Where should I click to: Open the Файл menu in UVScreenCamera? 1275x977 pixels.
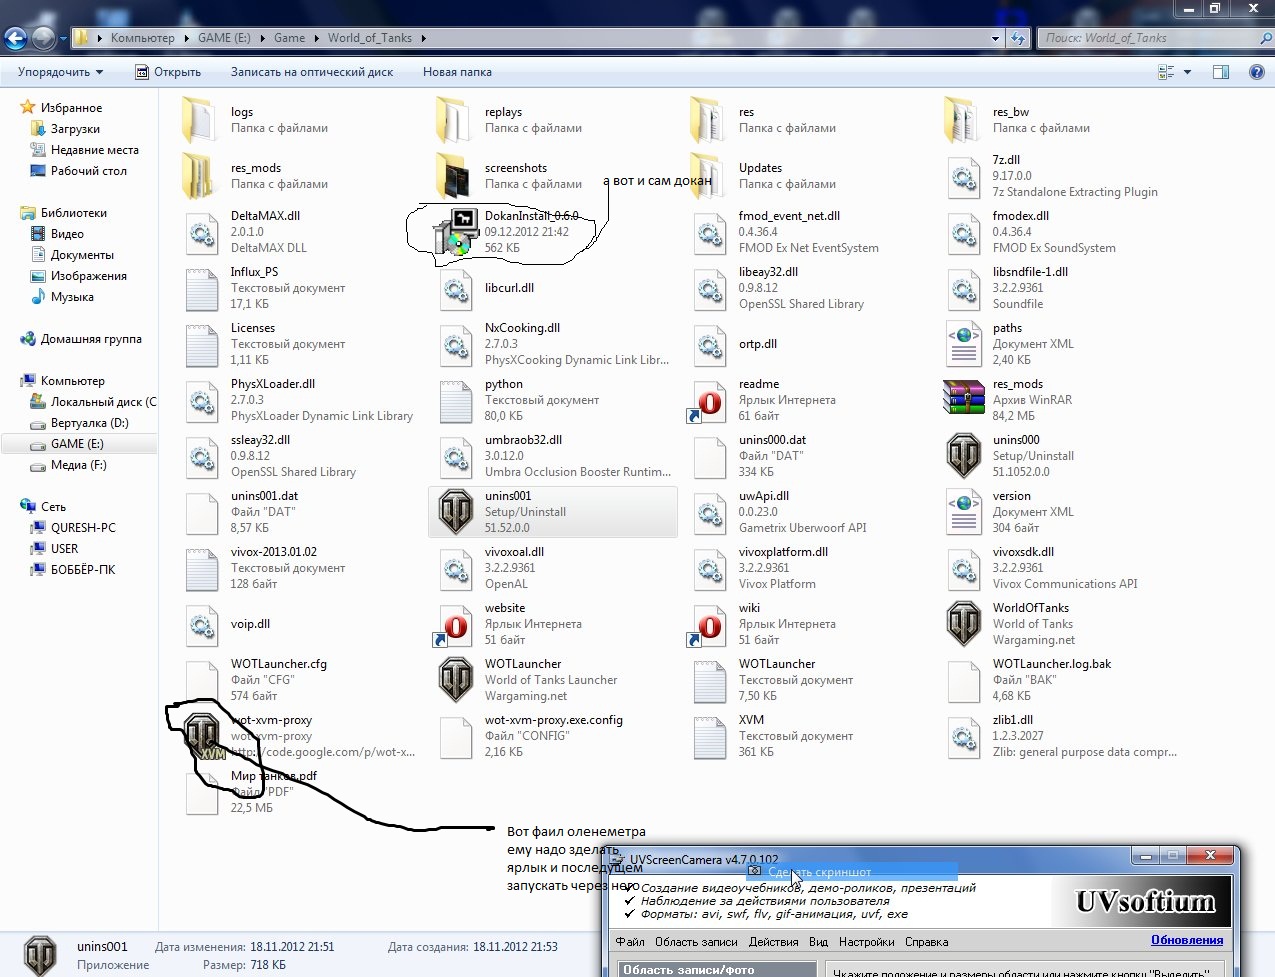(630, 942)
